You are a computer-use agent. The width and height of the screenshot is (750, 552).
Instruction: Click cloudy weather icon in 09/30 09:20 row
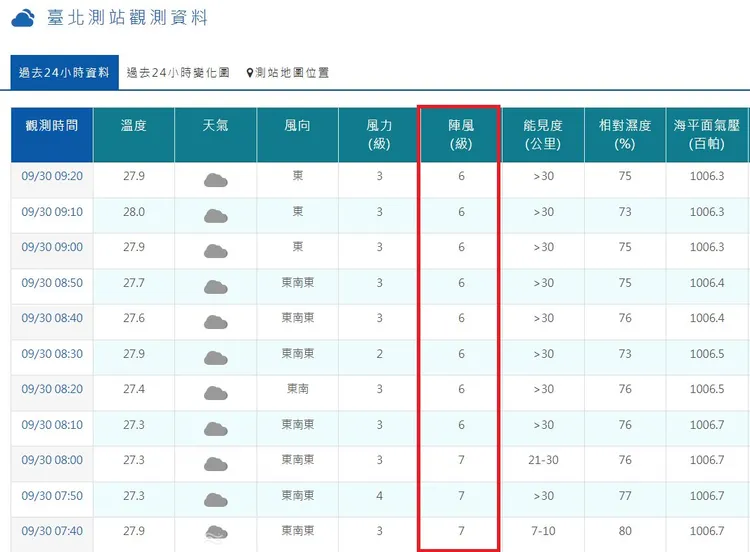(216, 180)
